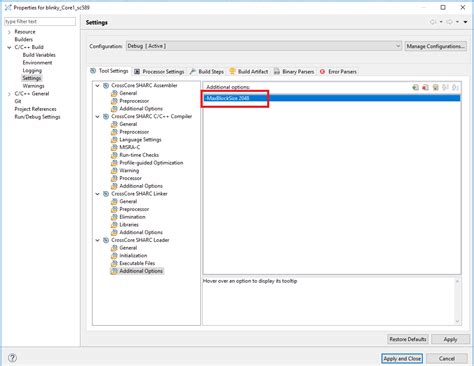Screen dimensions: 474x366
Task: Open the Back history dropdown arrow
Action: (x=441, y=22)
